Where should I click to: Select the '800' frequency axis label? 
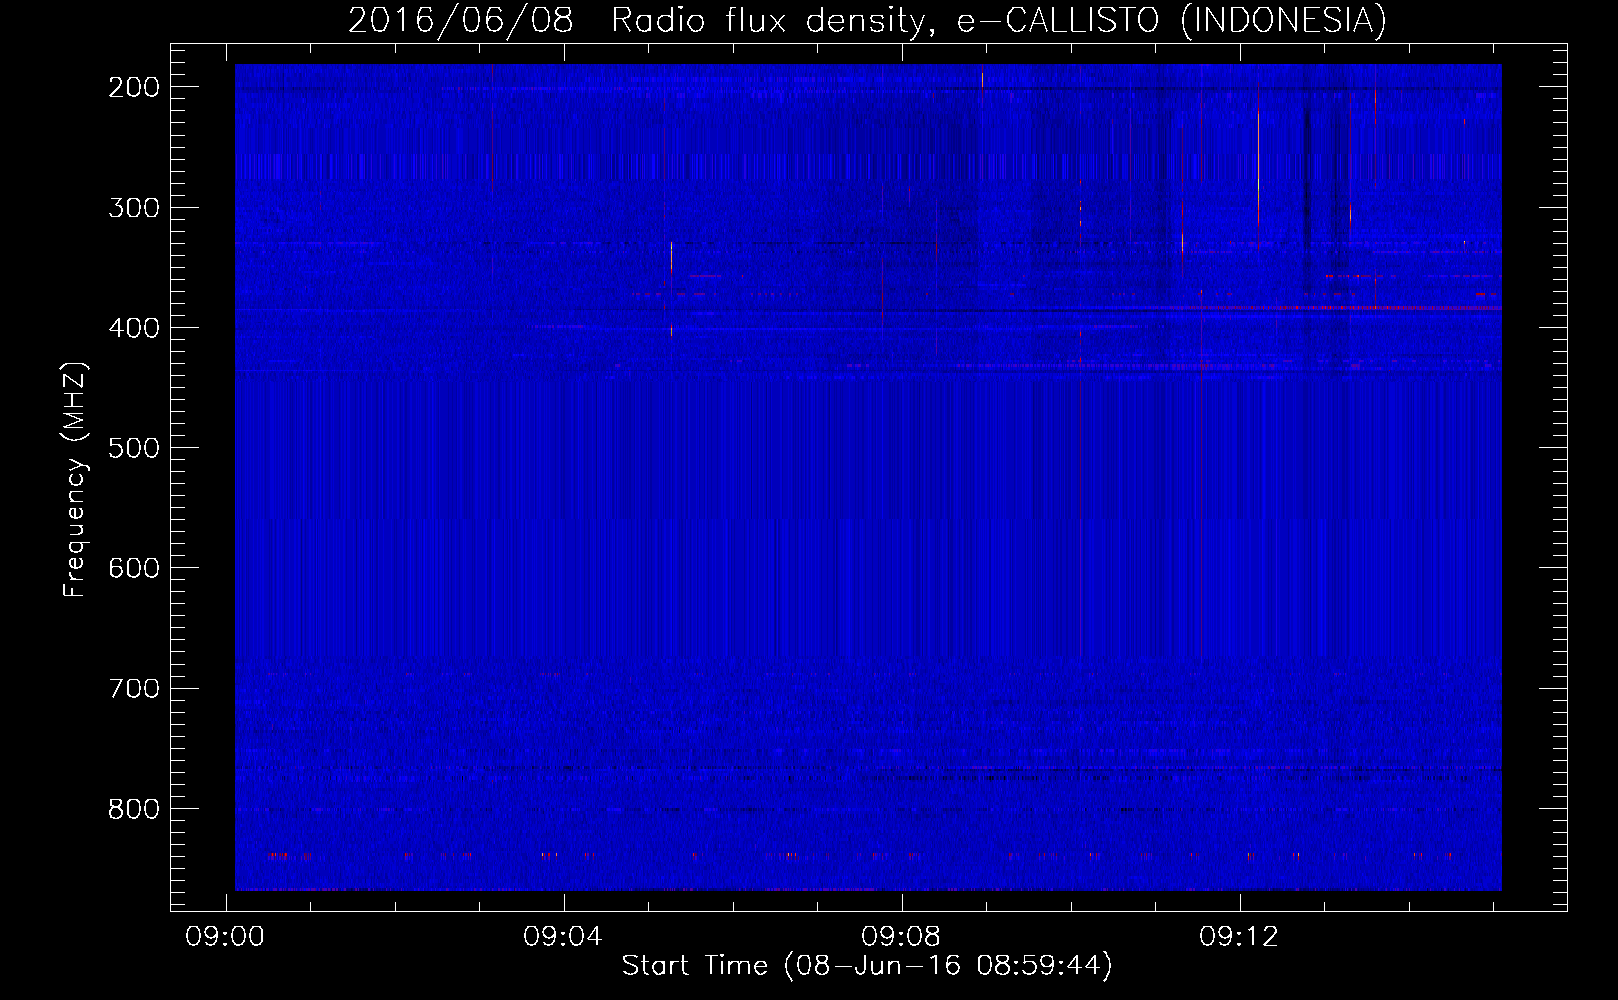[x=134, y=809]
